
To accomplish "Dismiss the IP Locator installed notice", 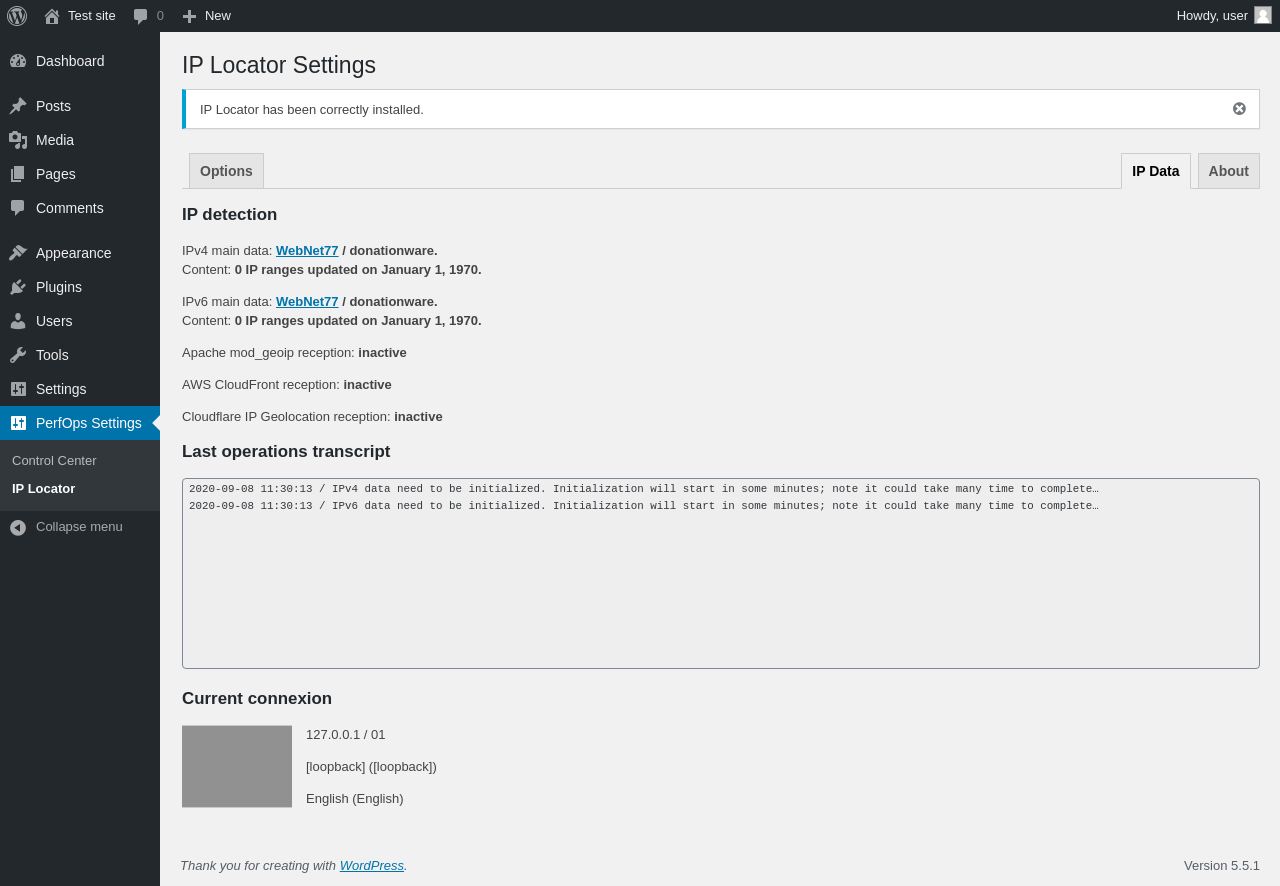I will pos(1239,109).
